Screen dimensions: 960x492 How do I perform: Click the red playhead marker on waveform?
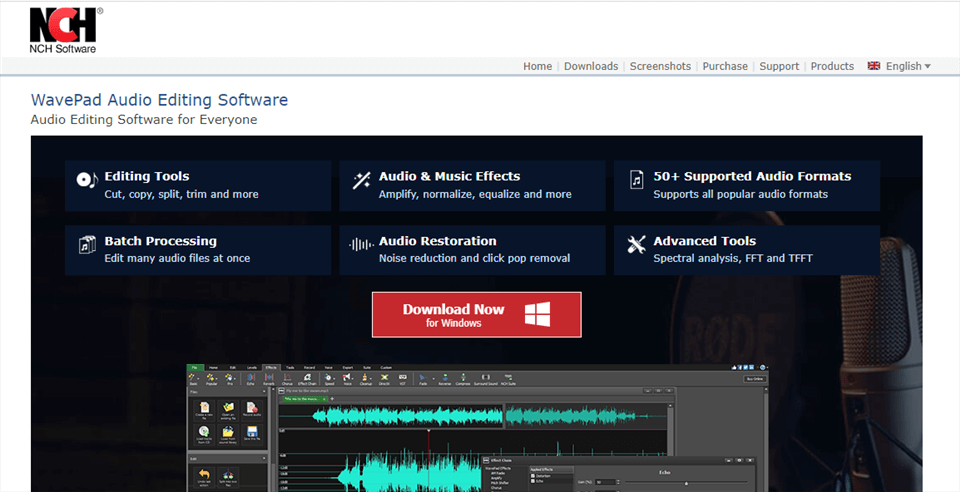[429, 431]
